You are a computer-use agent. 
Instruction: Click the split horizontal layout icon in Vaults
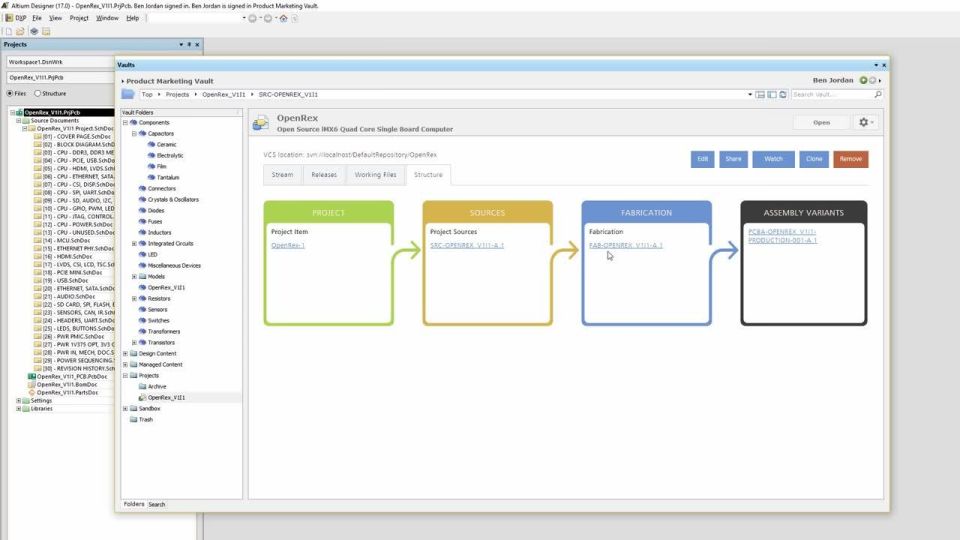(760, 95)
